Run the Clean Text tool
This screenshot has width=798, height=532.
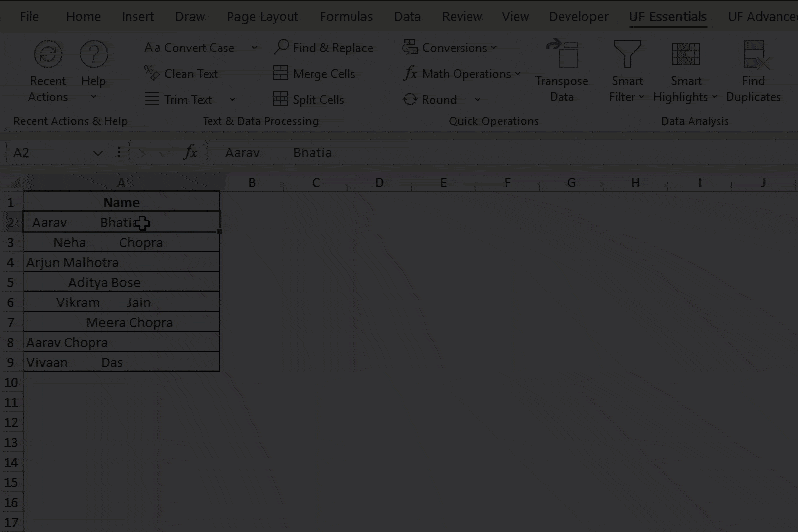pyautogui.click(x=181, y=74)
